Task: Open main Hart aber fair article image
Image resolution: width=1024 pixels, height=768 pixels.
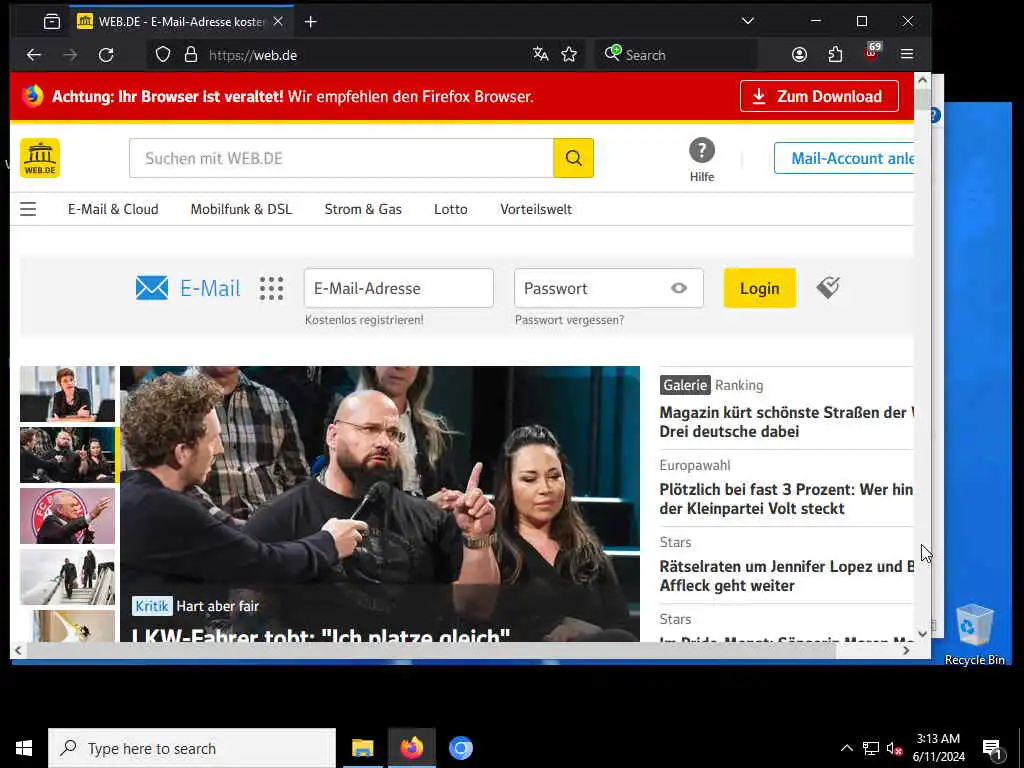Action: tap(380, 504)
